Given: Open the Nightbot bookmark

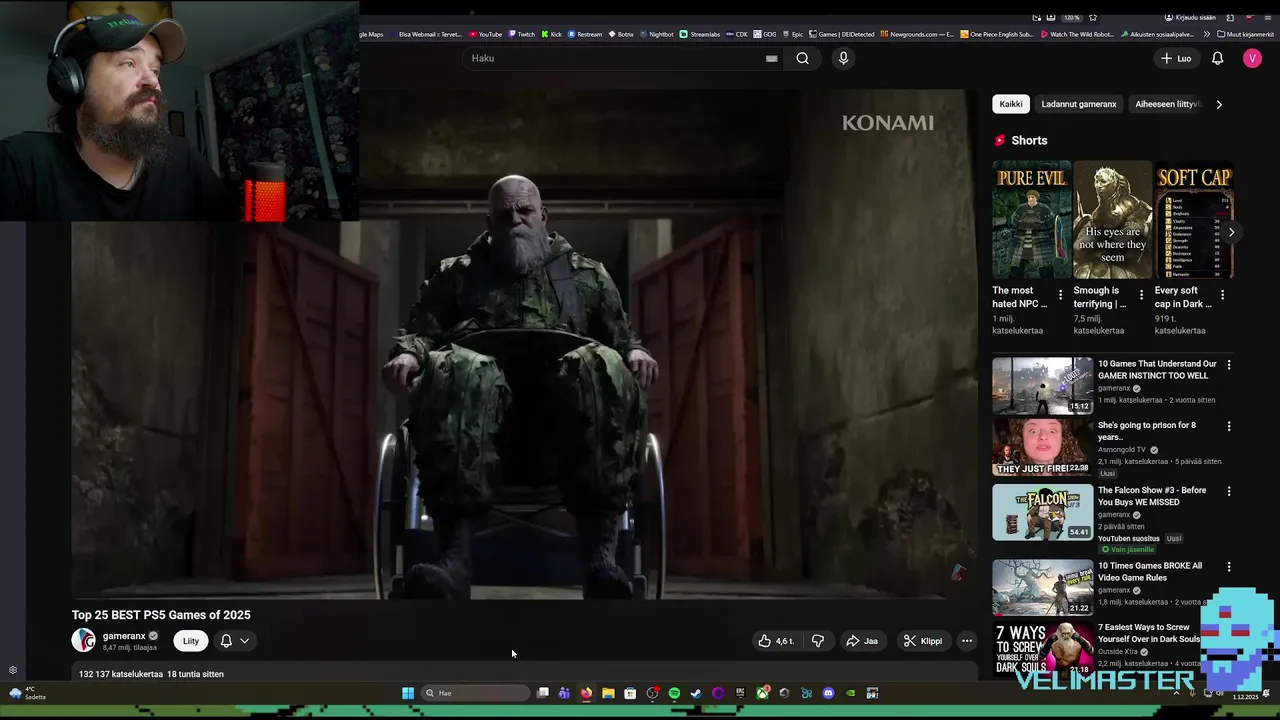Looking at the screenshot, I should [656, 34].
